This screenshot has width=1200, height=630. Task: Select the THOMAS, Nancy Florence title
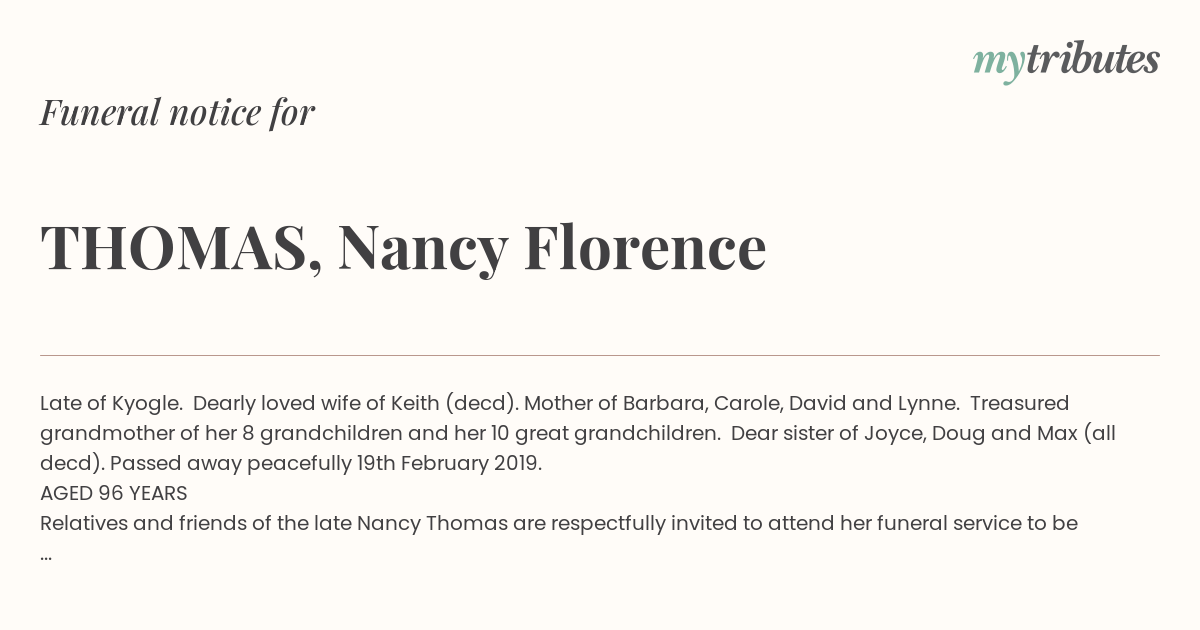(403, 248)
